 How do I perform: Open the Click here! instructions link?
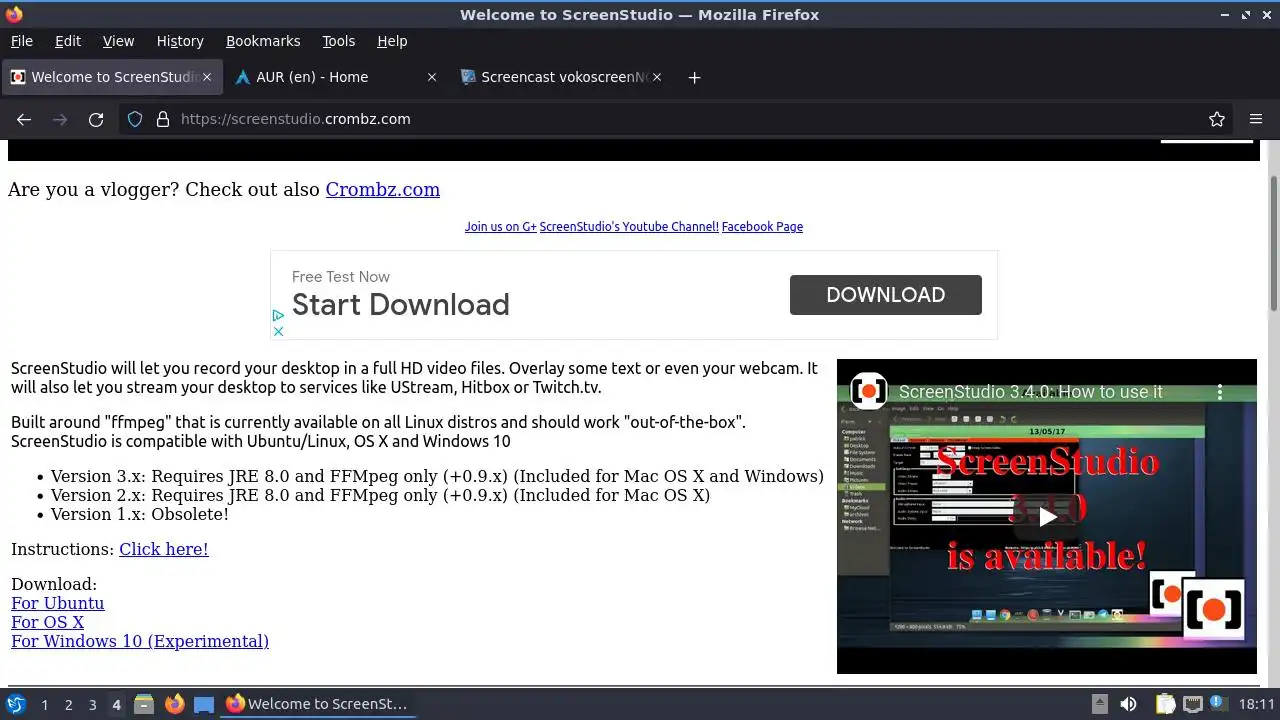click(164, 549)
